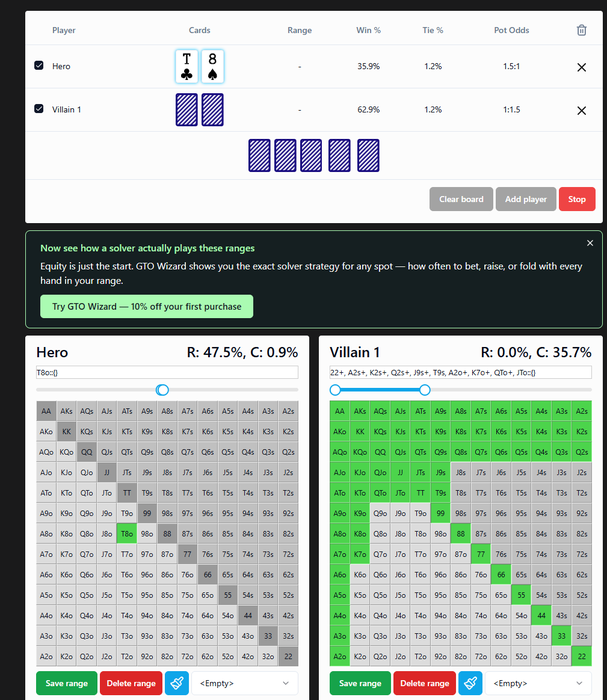Dismiss the GTO Wizard promo banner
The image size is (607, 700).
(590, 243)
